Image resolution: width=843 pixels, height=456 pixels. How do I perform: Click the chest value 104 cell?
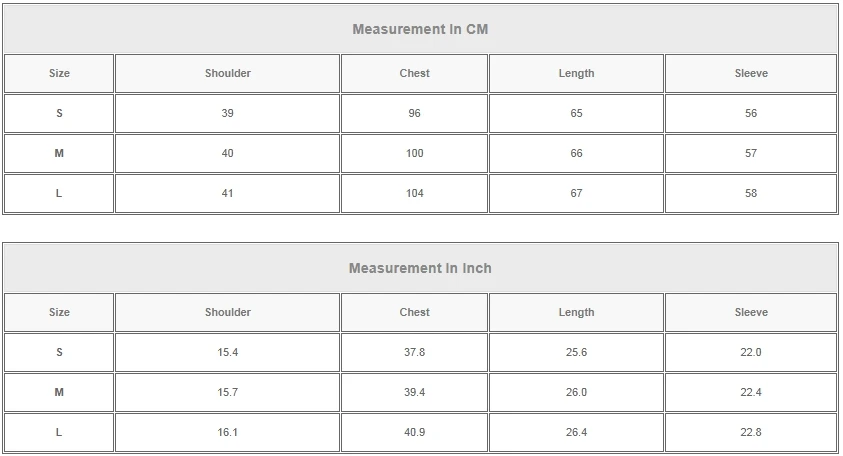415,193
